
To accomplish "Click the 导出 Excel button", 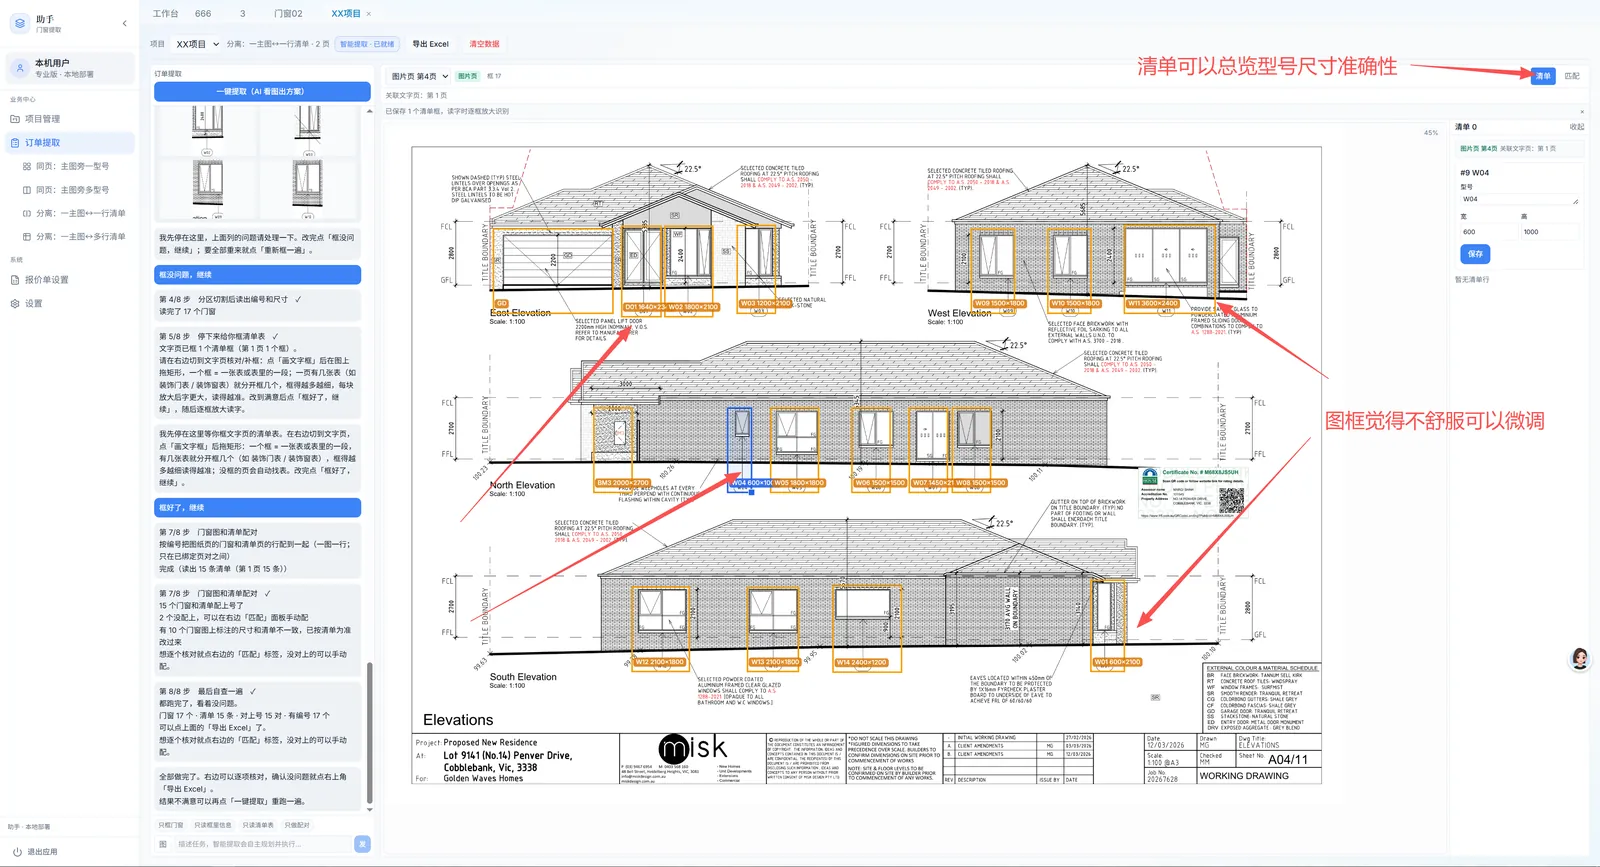I will (431, 44).
